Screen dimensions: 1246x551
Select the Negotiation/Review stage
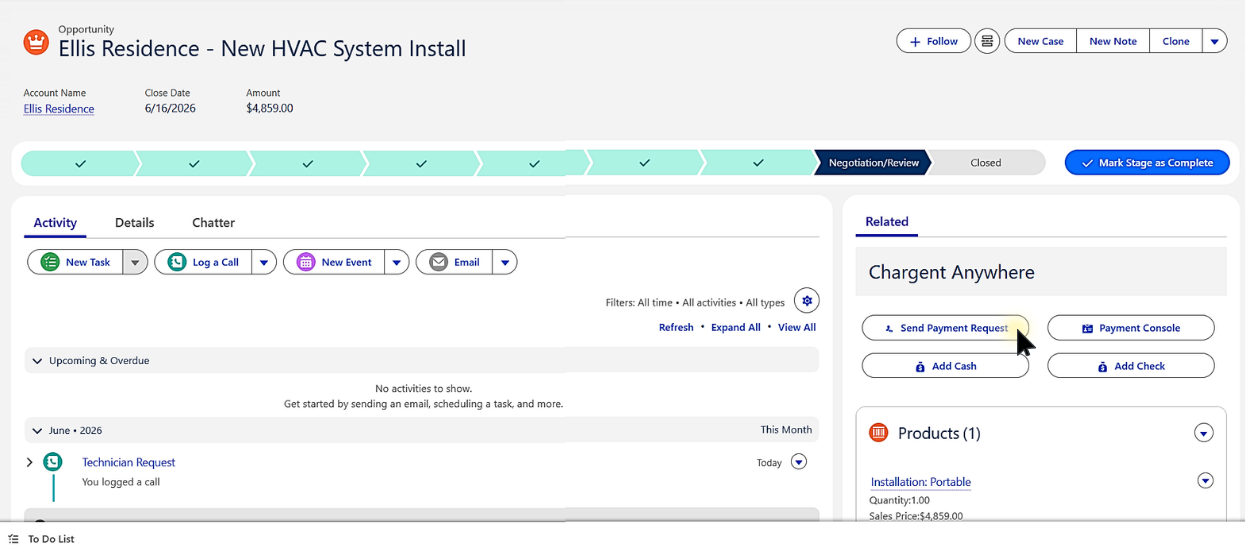tap(873, 162)
